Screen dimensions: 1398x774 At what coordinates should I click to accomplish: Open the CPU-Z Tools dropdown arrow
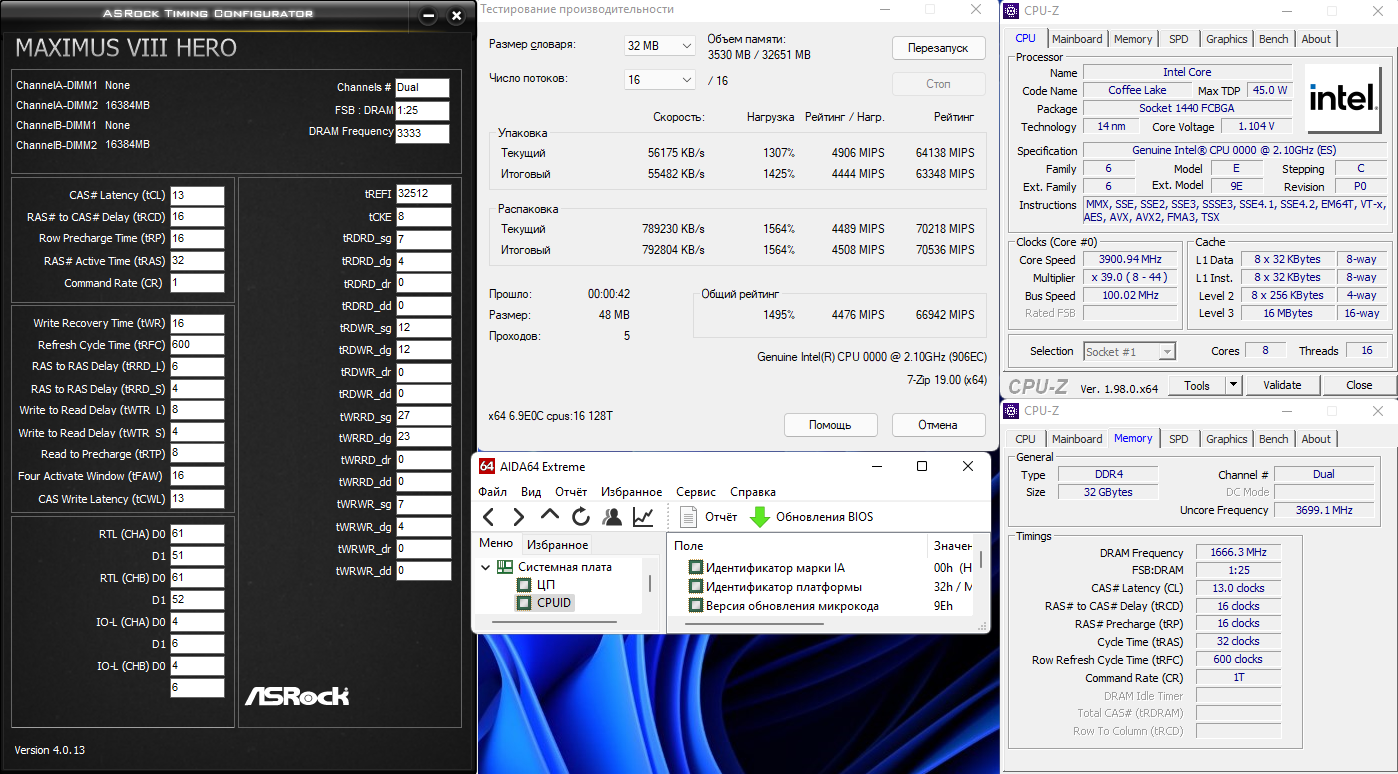click(x=1233, y=385)
